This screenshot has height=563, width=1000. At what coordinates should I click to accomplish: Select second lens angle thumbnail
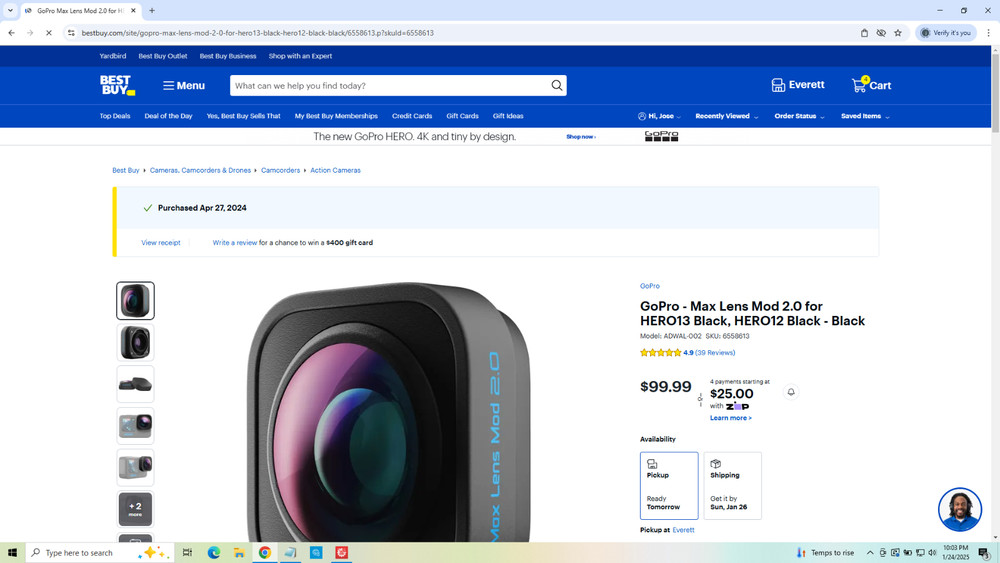pyautogui.click(x=135, y=342)
